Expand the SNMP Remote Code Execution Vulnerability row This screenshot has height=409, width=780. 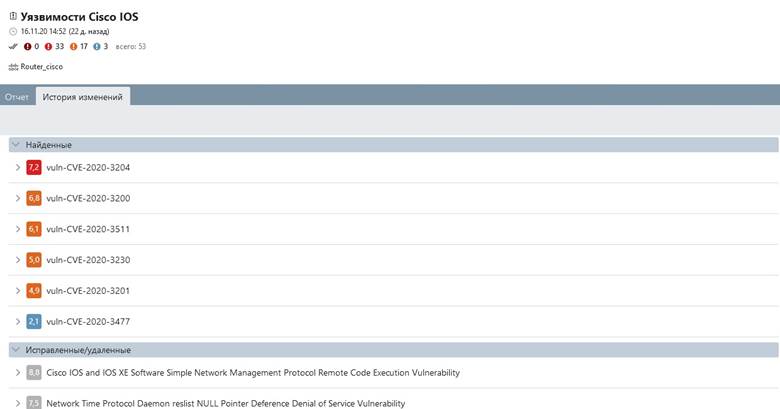coord(18,372)
